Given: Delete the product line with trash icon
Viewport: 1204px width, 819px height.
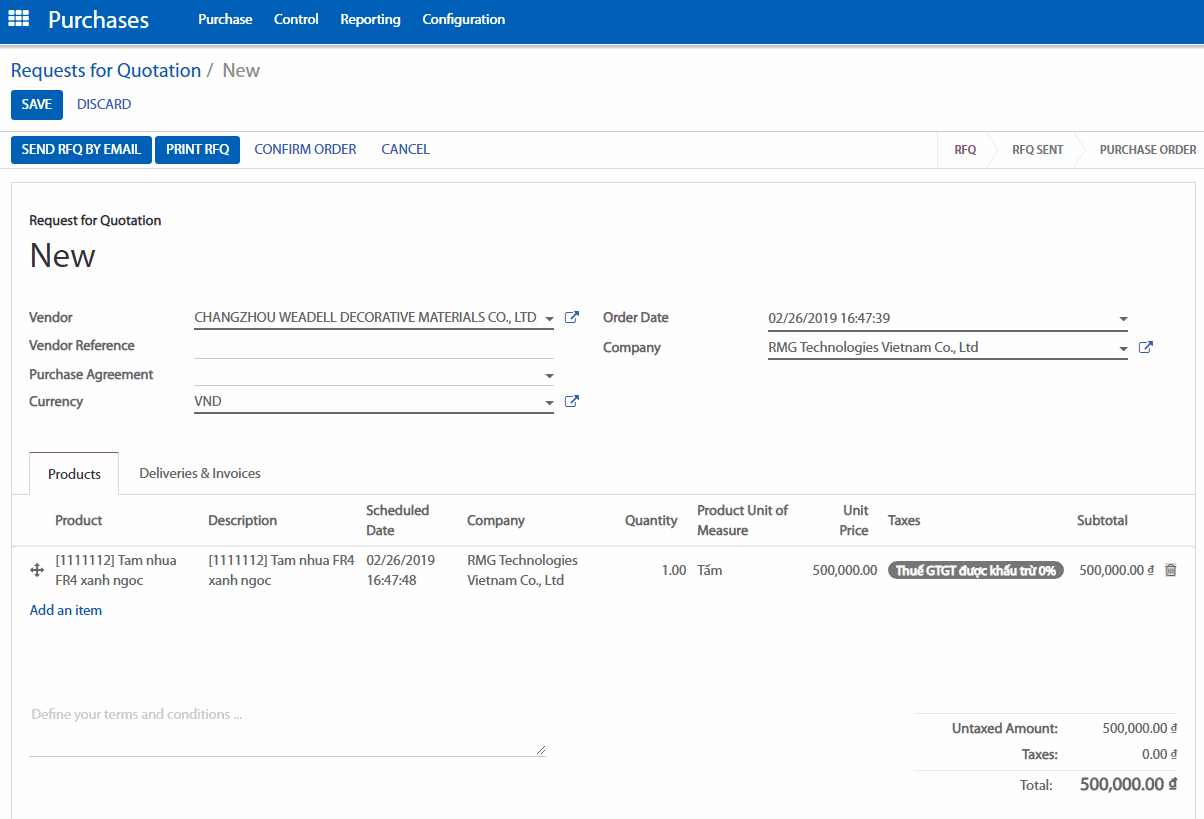Looking at the screenshot, I should click(1171, 570).
